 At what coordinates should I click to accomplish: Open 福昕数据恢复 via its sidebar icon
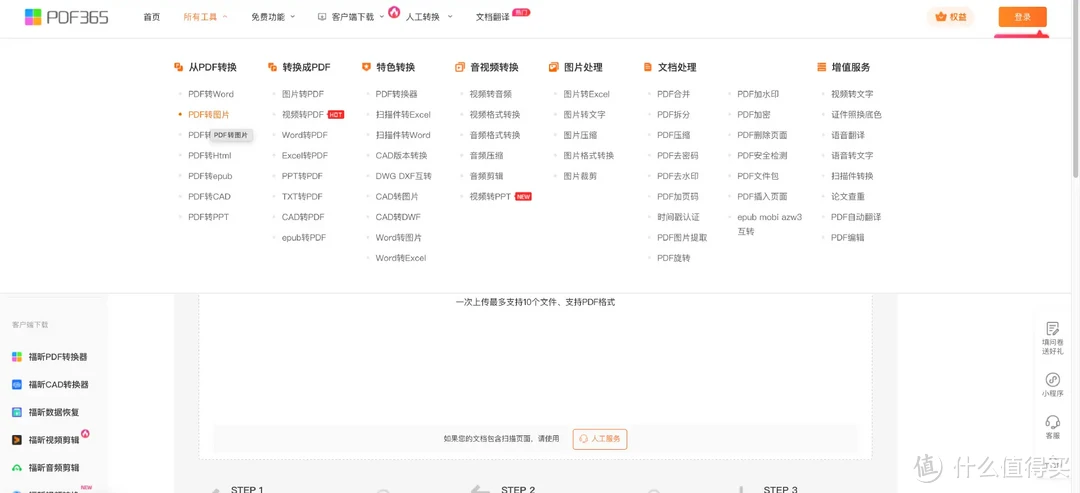coord(17,412)
